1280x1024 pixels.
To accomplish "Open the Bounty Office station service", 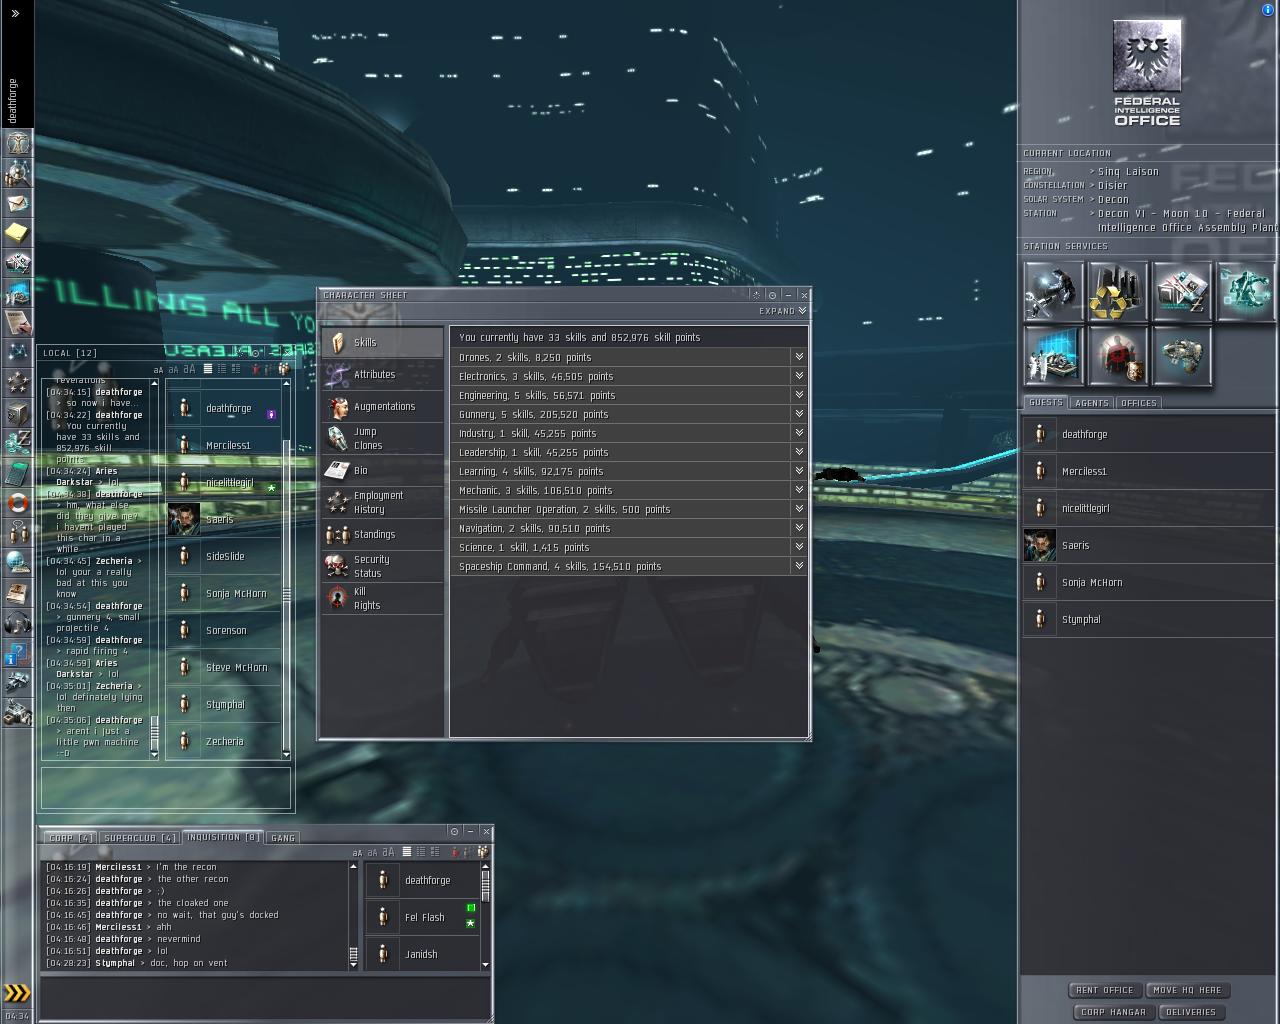I will (x=1118, y=355).
